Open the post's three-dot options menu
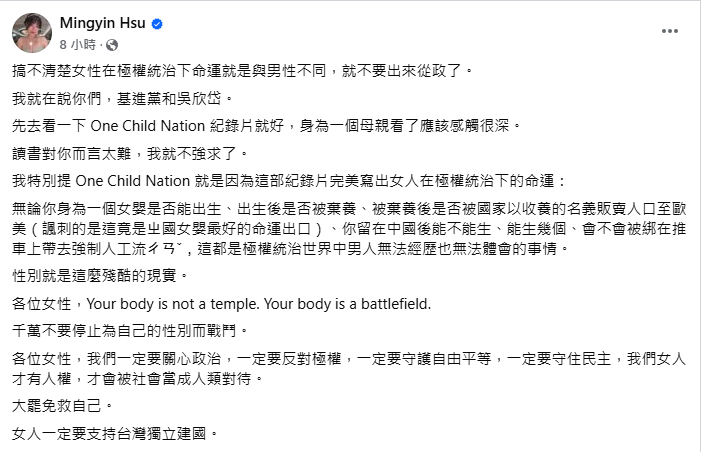This screenshot has width=701, height=452. click(670, 31)
